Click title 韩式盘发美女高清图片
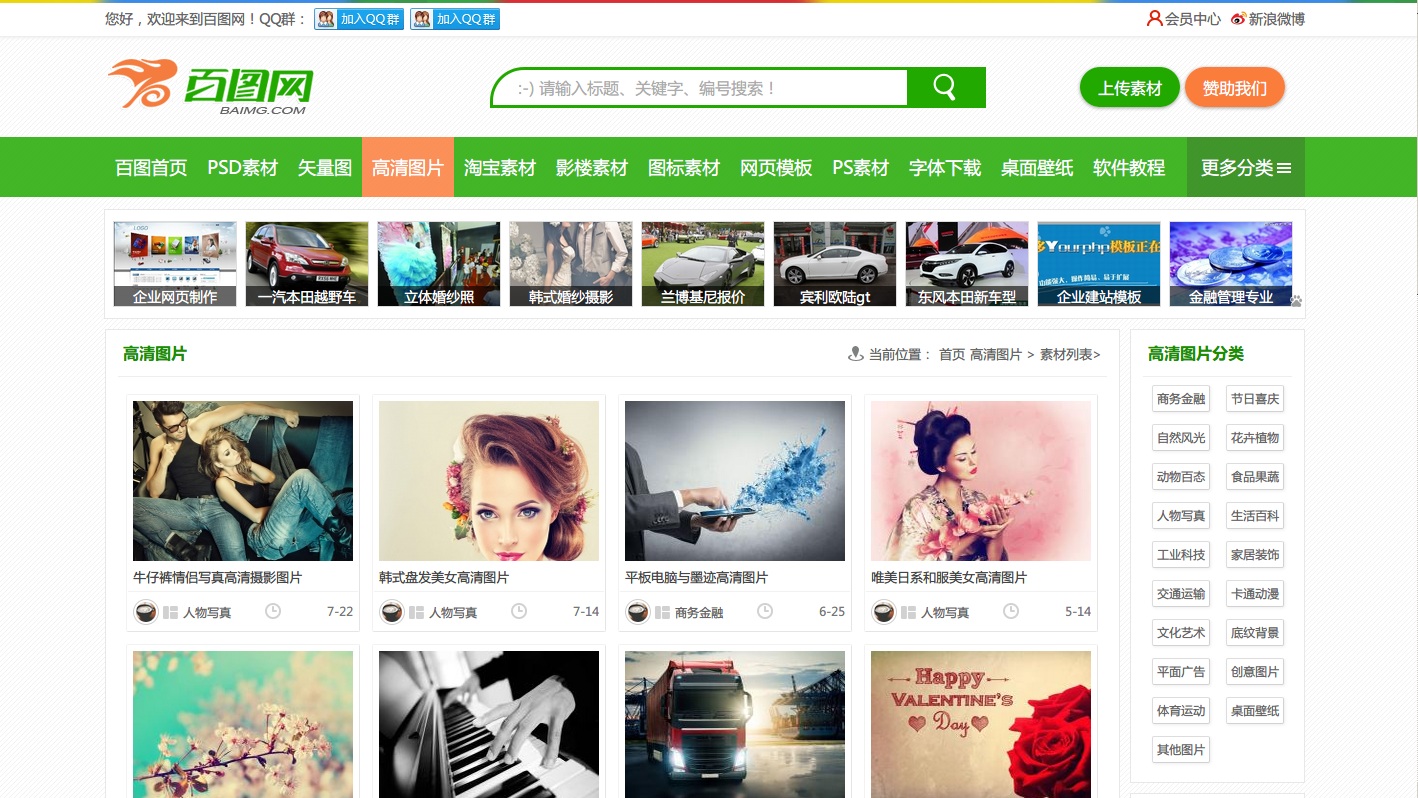Viewport: 1418px width, 798px height. (x=444, y=577)
